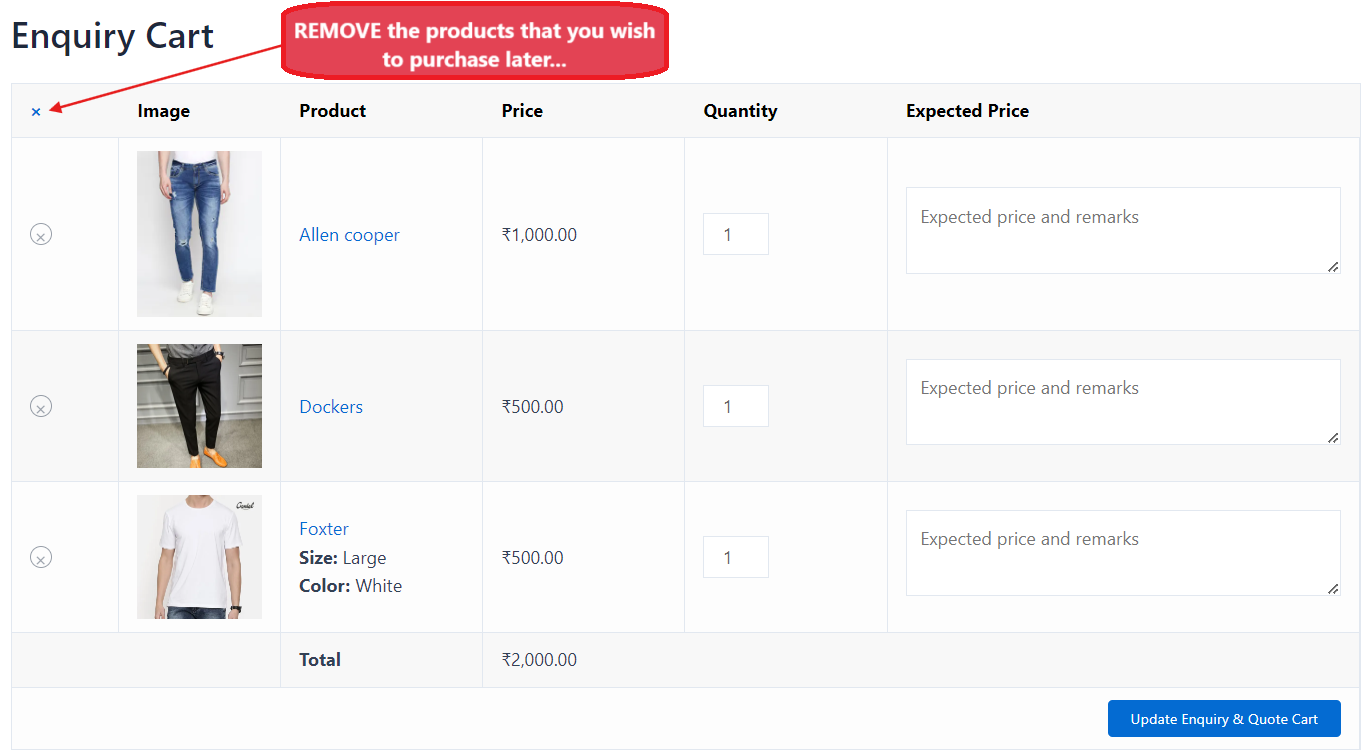Focus the Foxter quantity field
The width and height of the screenshot is (1365, 752).
[735, 557]
